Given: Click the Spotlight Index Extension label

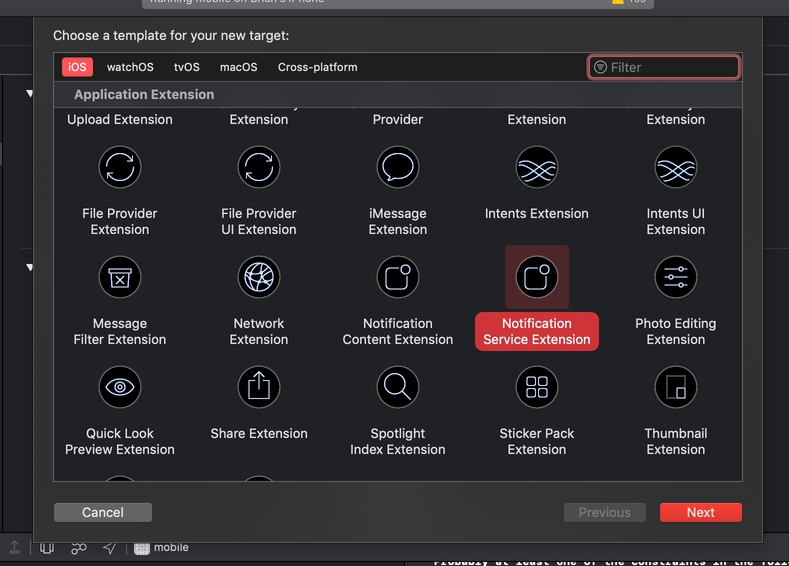Looking at the screenshot, I should (x=398, y=441).
